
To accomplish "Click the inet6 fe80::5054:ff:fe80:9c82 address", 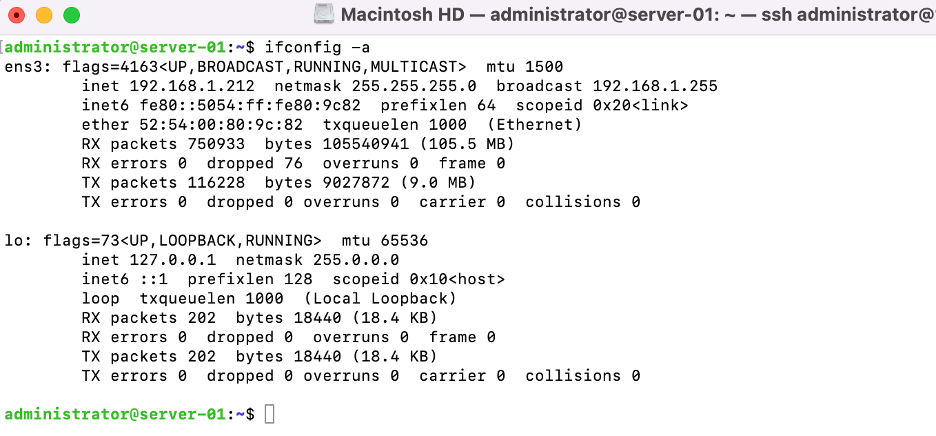I will tap(250, 106).
